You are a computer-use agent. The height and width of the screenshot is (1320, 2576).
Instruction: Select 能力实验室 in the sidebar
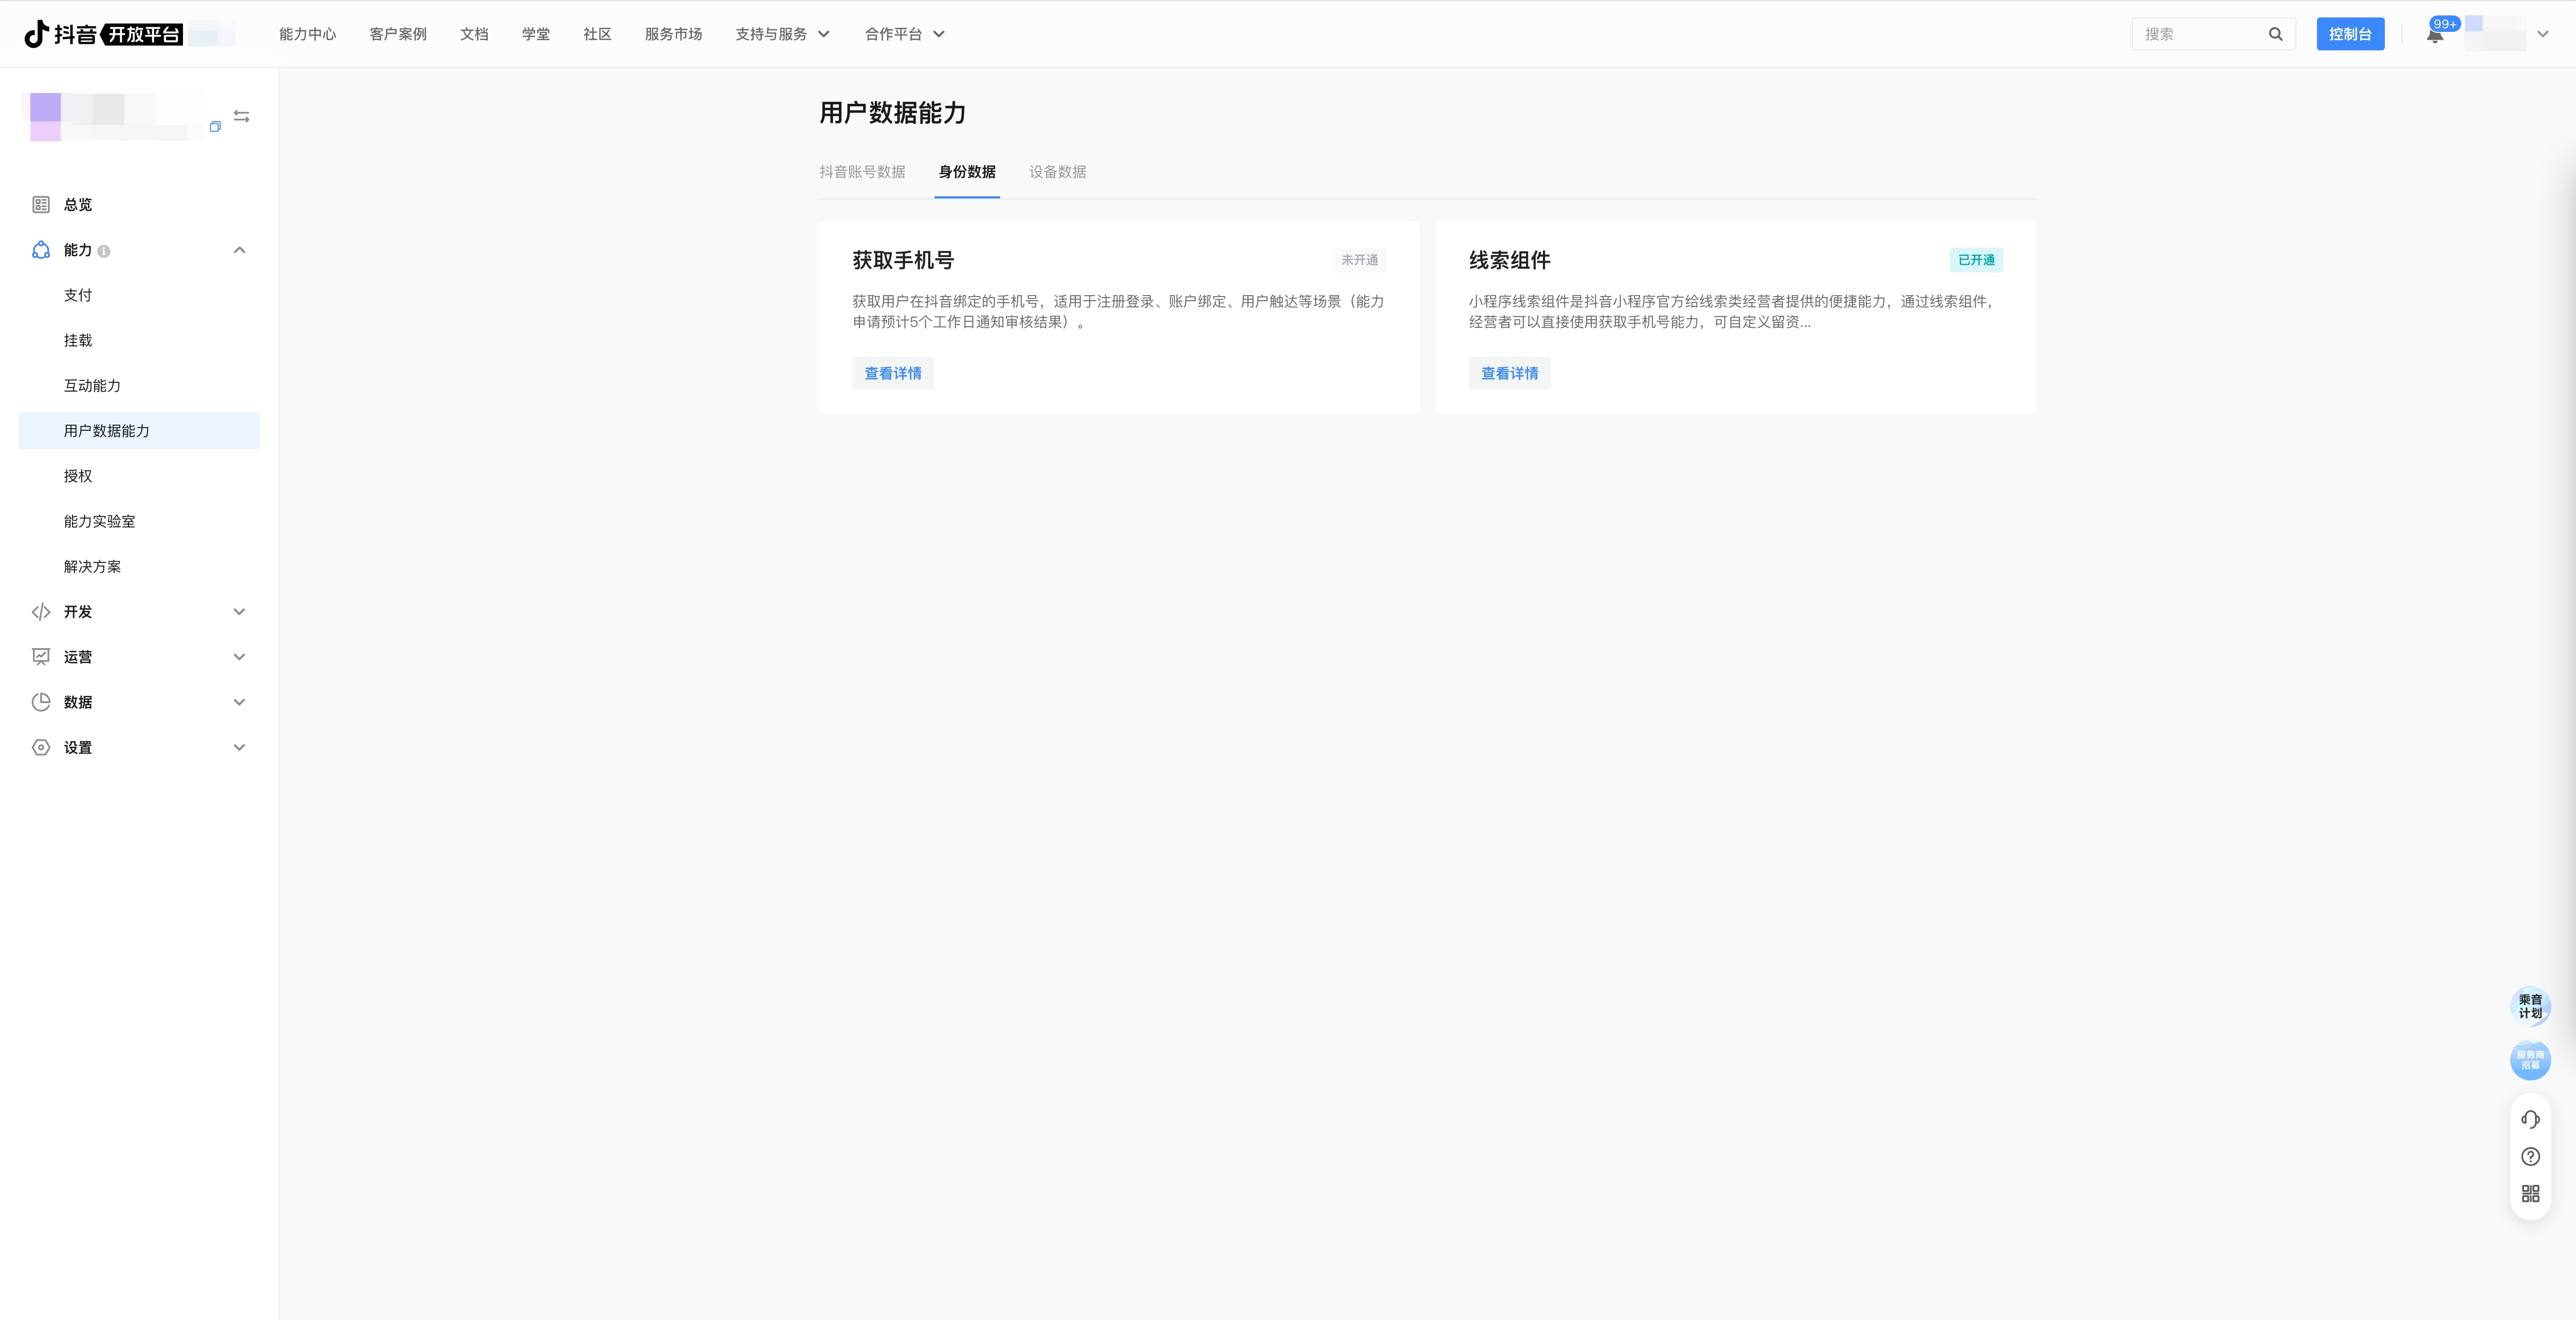pos(99,521)
